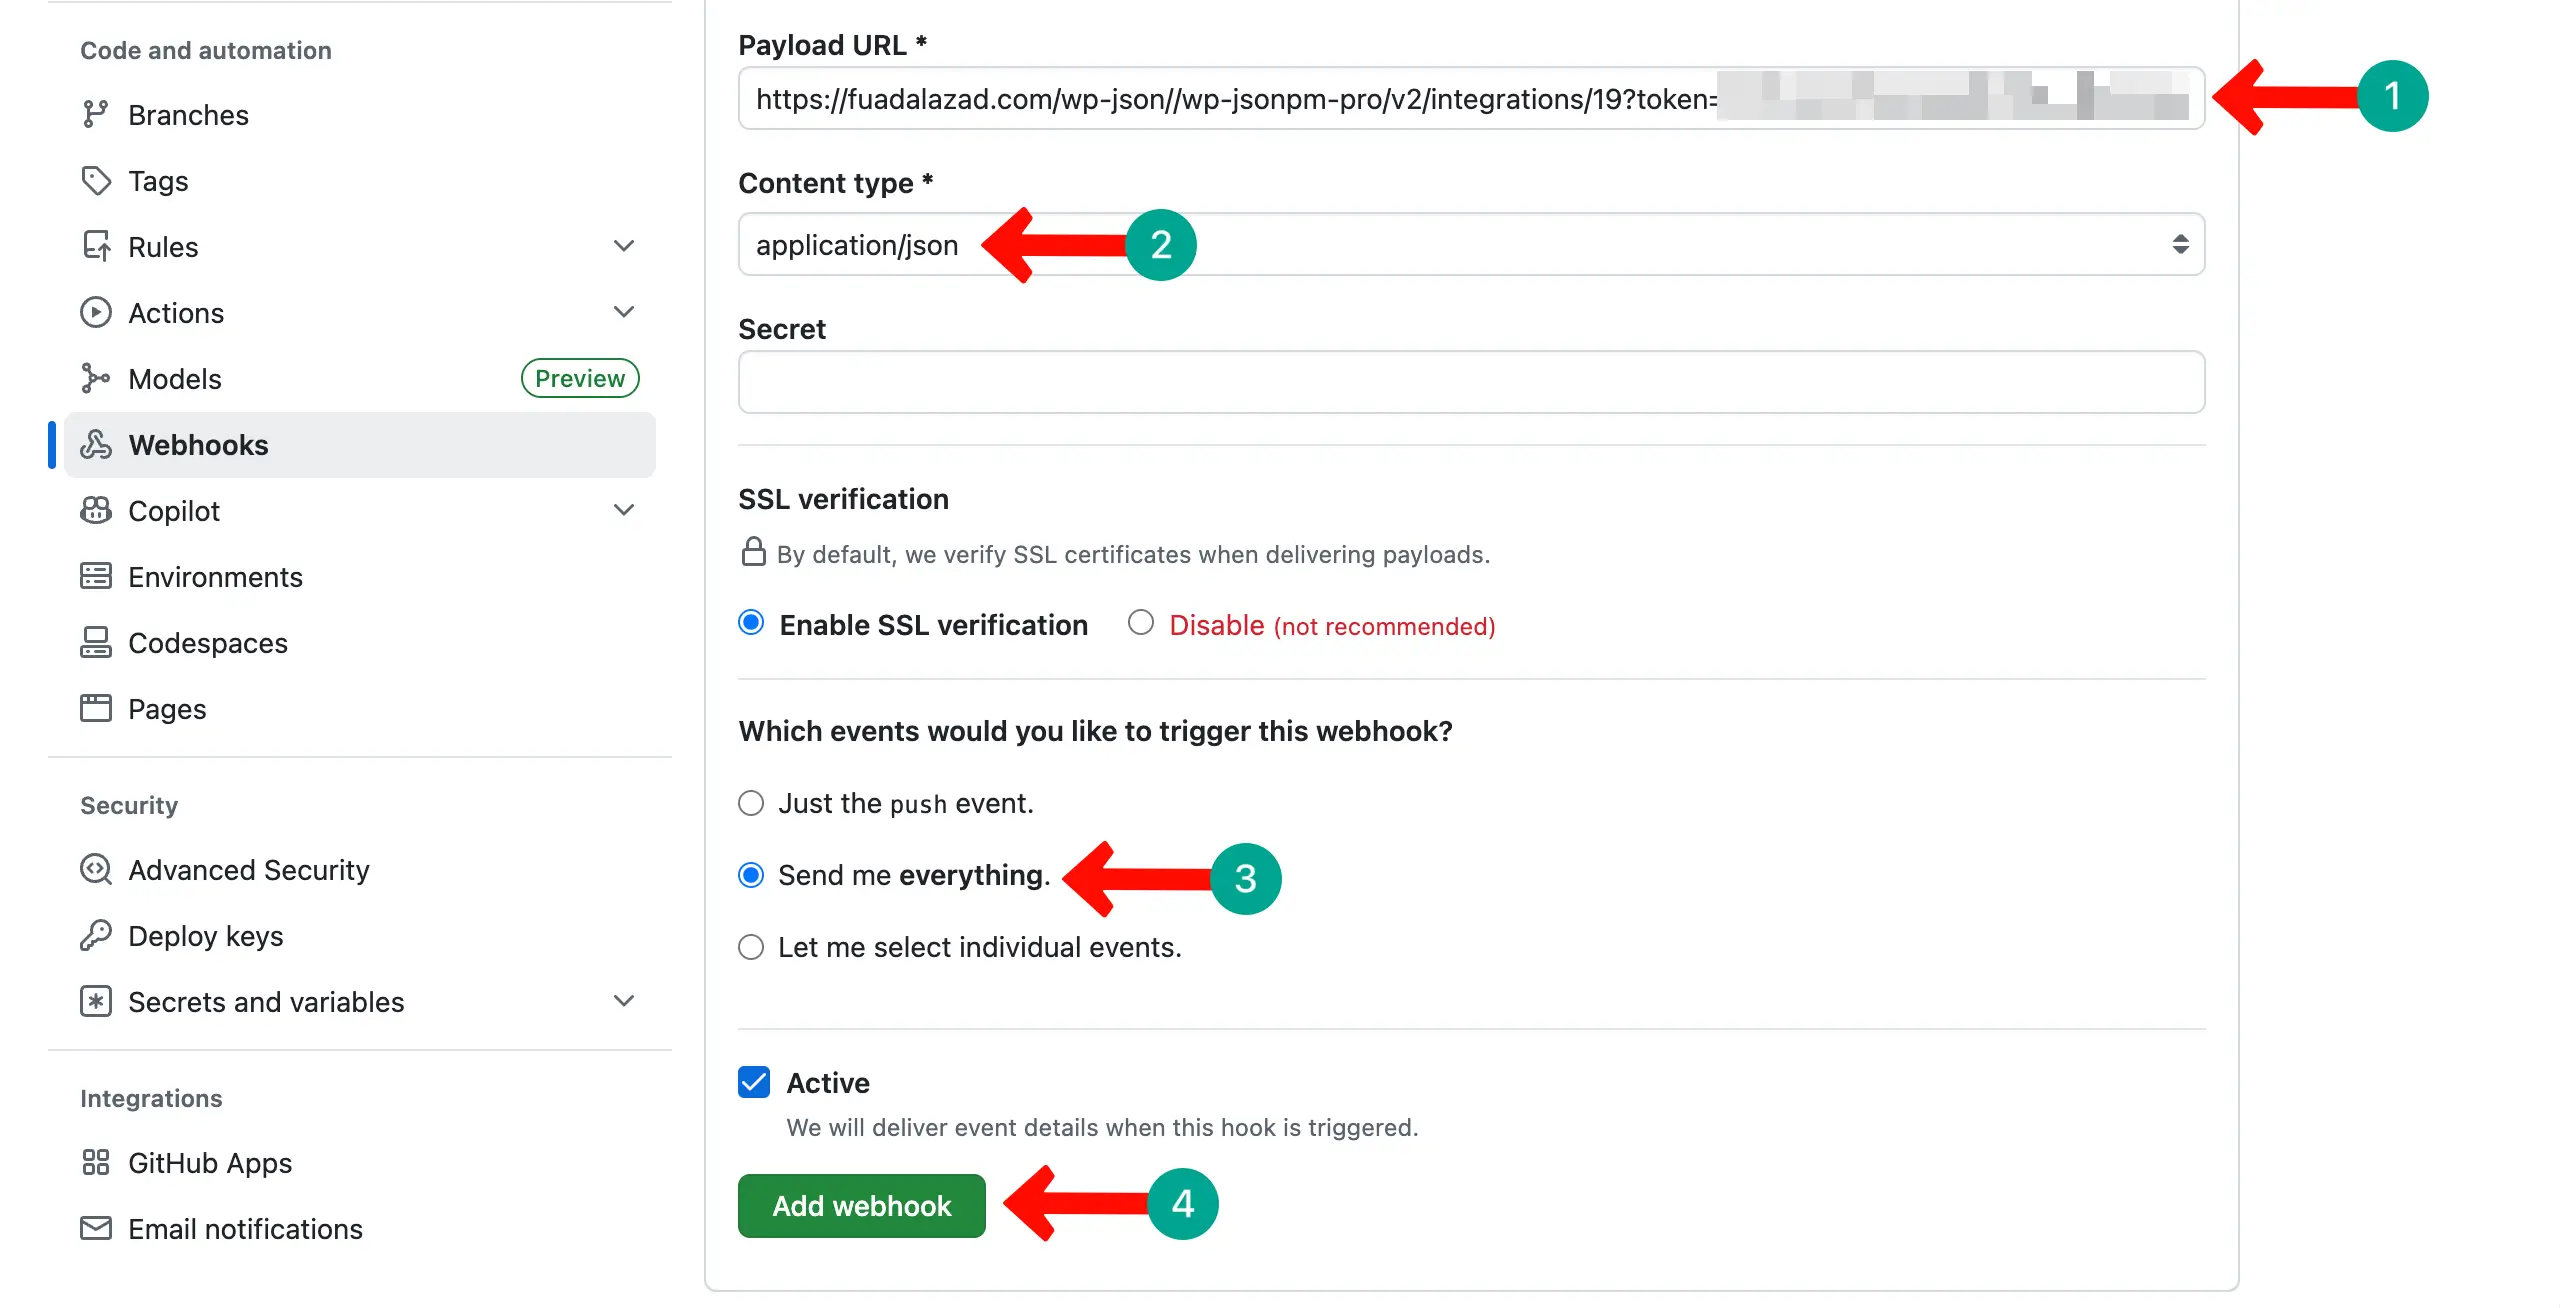Click the Copilot icon
2560x1308 pixels.
[x=96, y=510]
